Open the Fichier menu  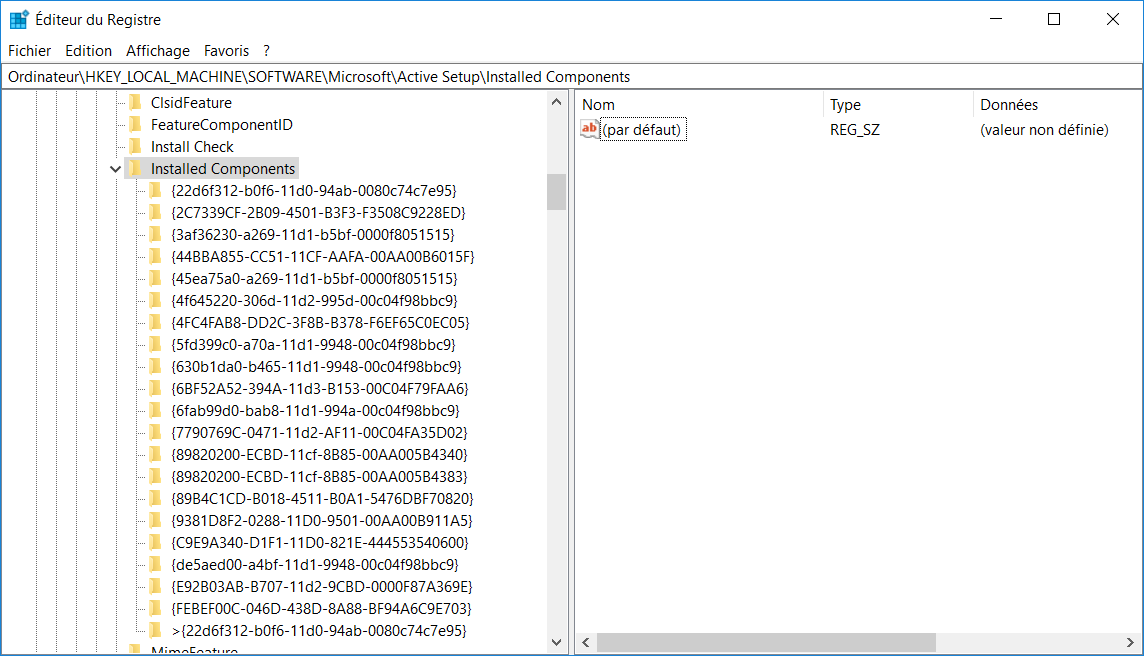29,51
